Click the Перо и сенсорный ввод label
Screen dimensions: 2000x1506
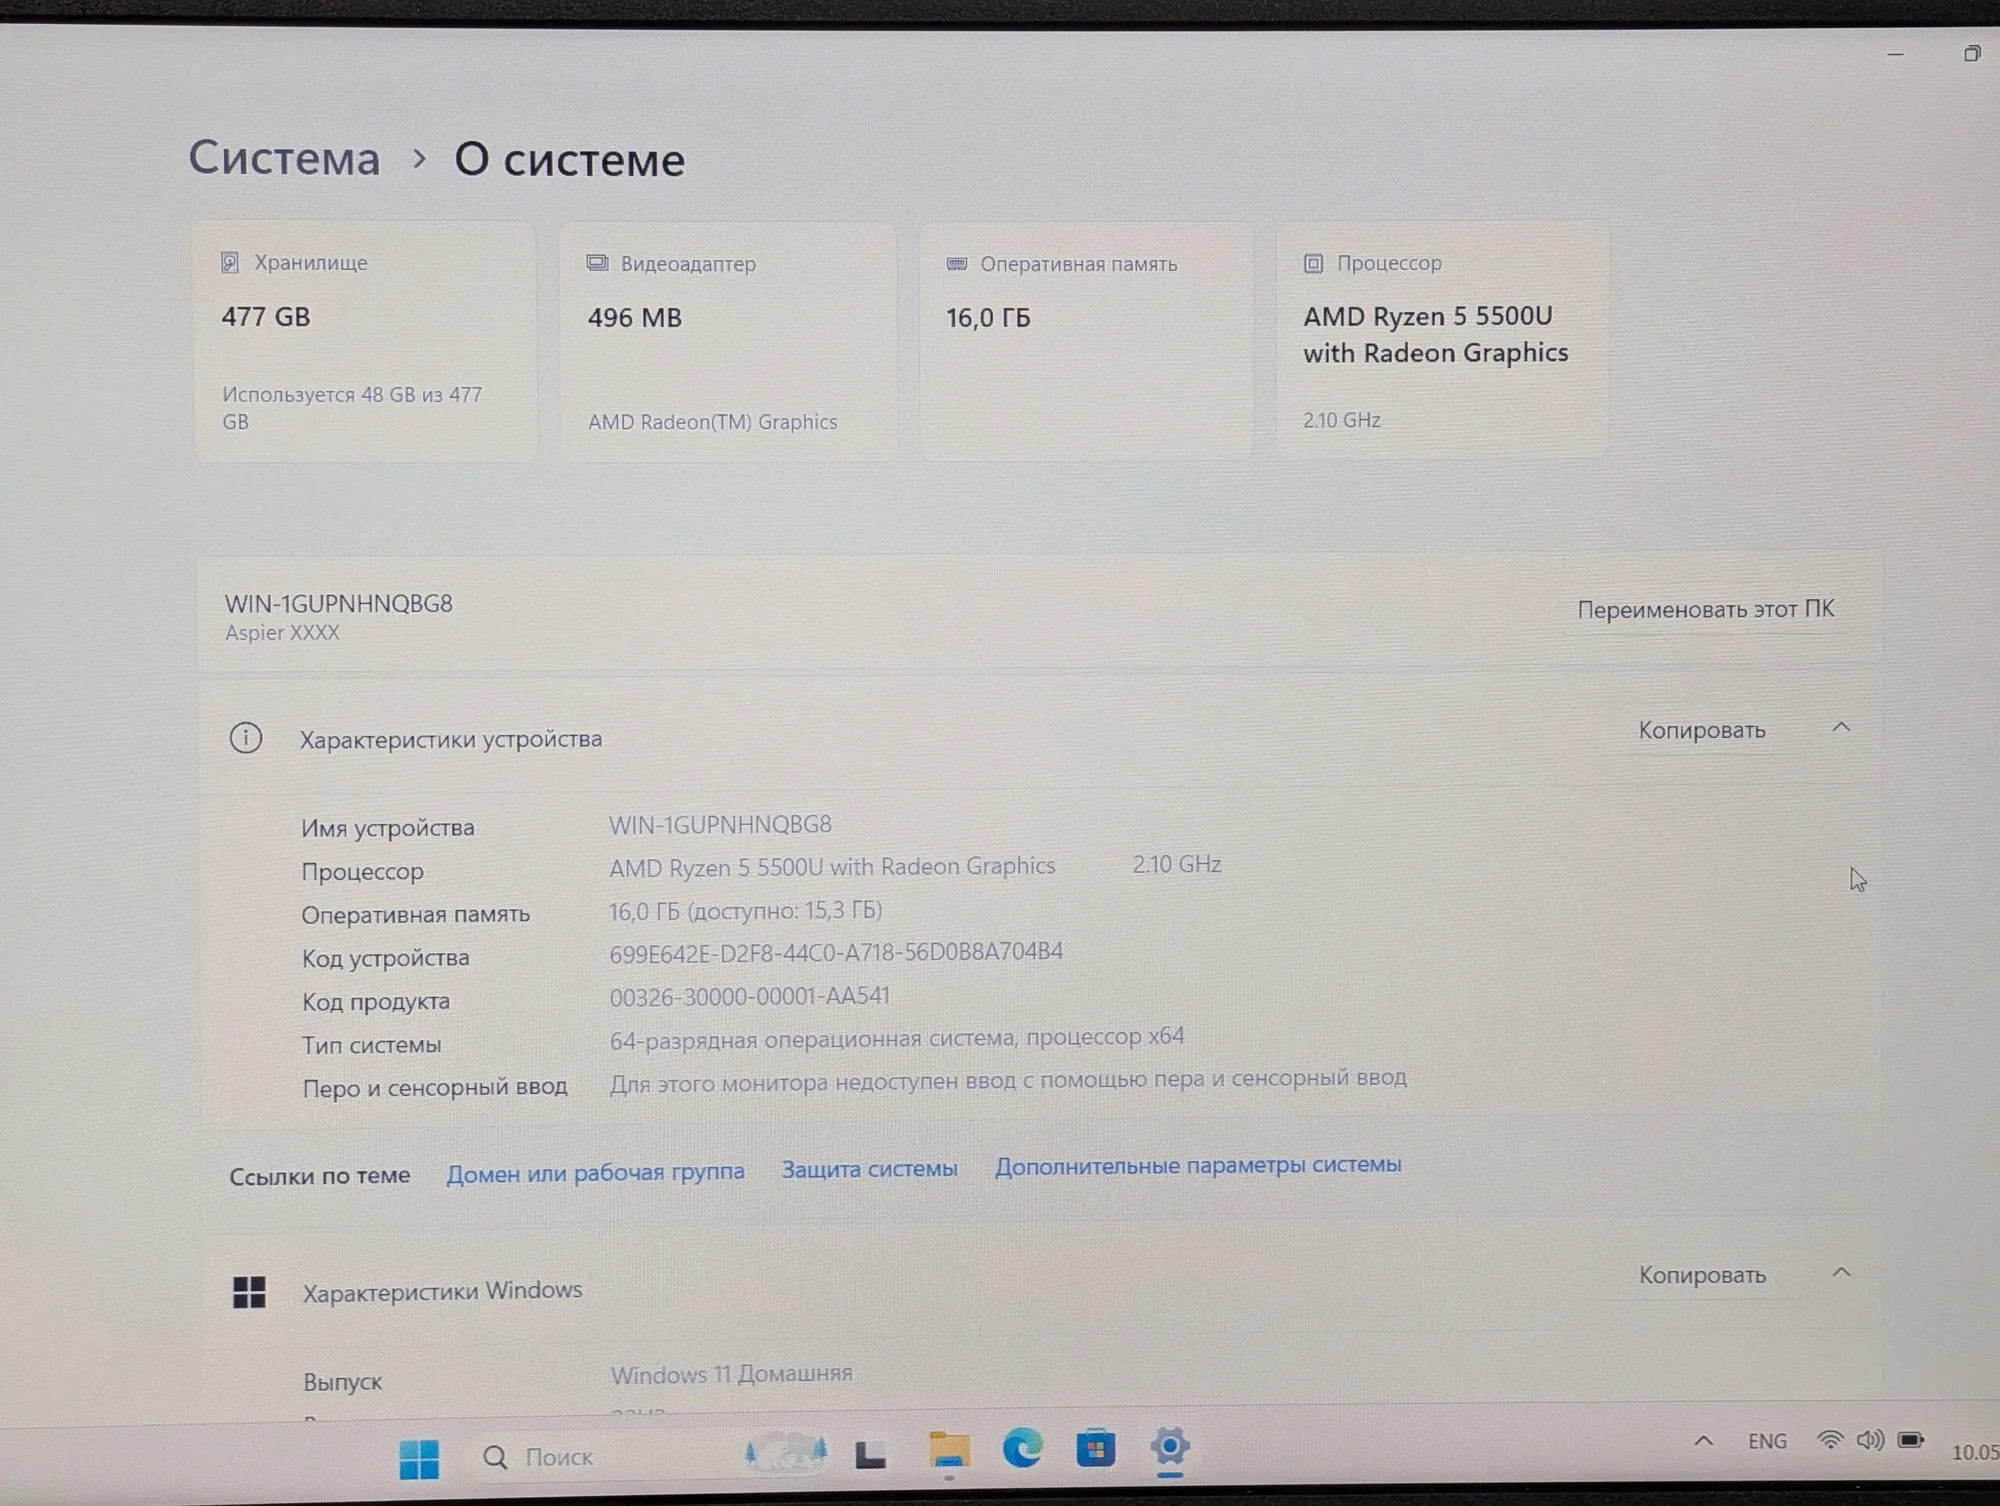pos(435,1087)
